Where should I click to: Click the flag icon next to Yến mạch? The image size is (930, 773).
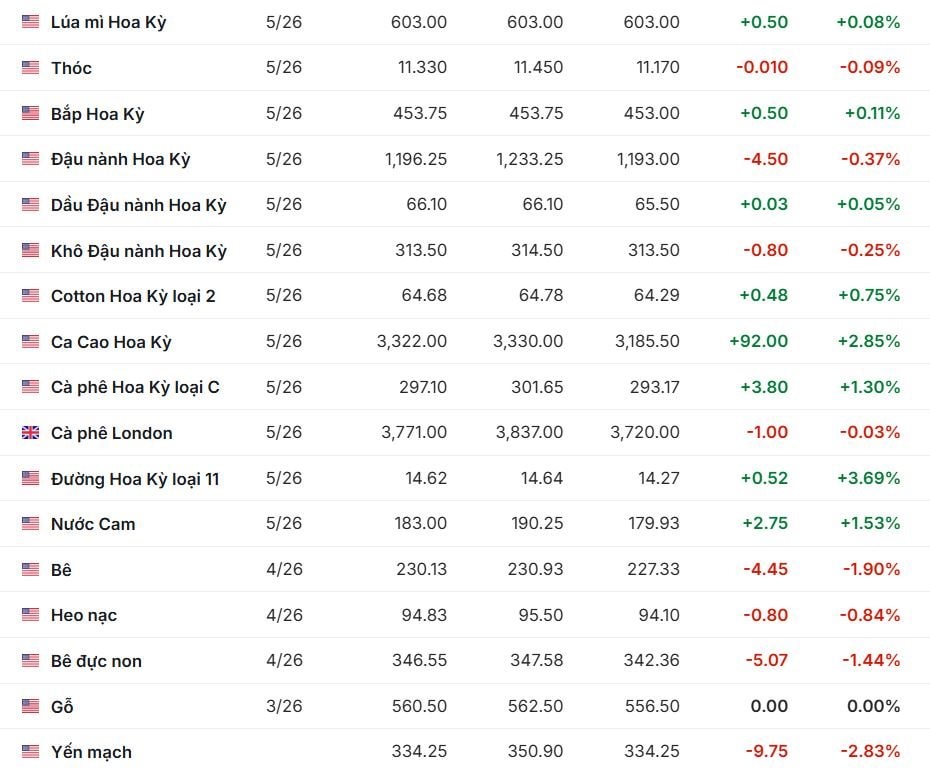(30, 752)
